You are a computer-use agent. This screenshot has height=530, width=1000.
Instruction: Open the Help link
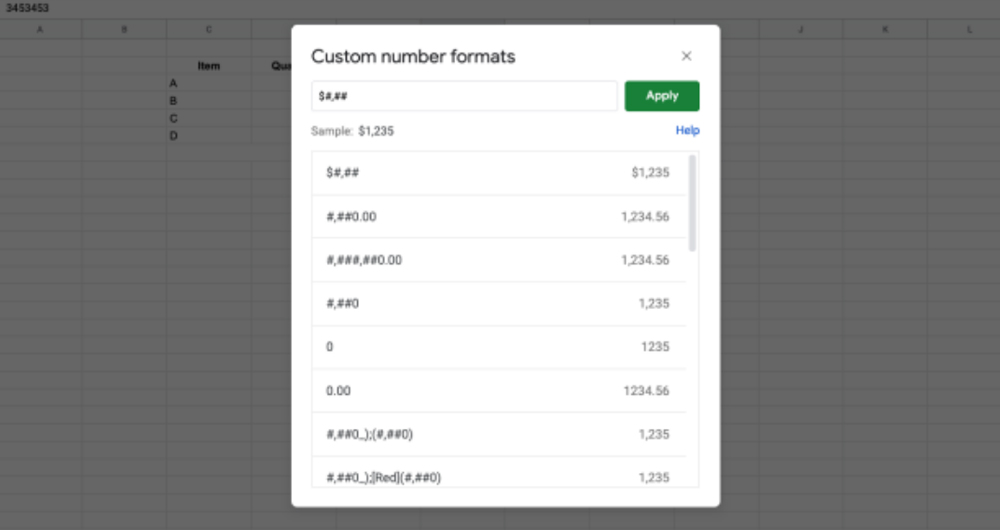pyautogui.click(x=687, y=130)
